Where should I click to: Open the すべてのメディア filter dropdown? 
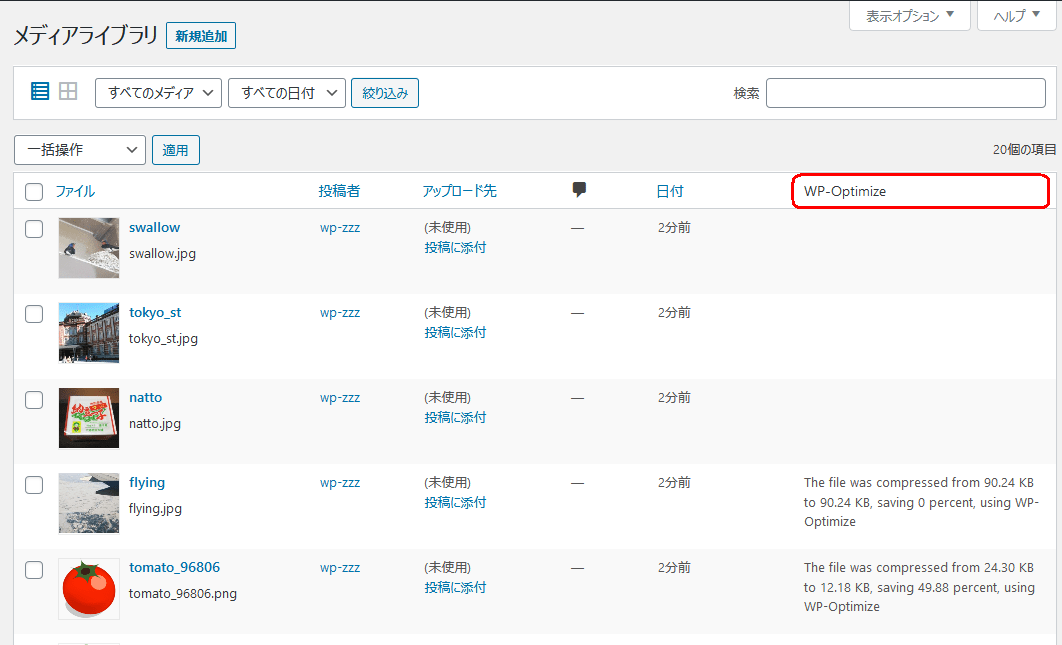coord(158,93)
